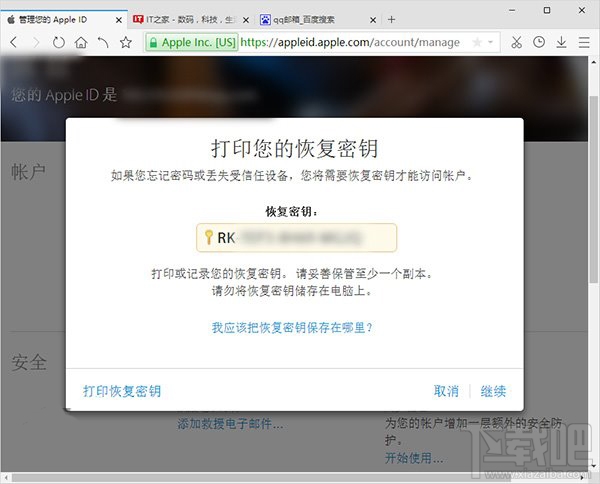Switch to the IT之家 tab
The height and width of the screenshot is (484, 600).
tap(191, 20)
